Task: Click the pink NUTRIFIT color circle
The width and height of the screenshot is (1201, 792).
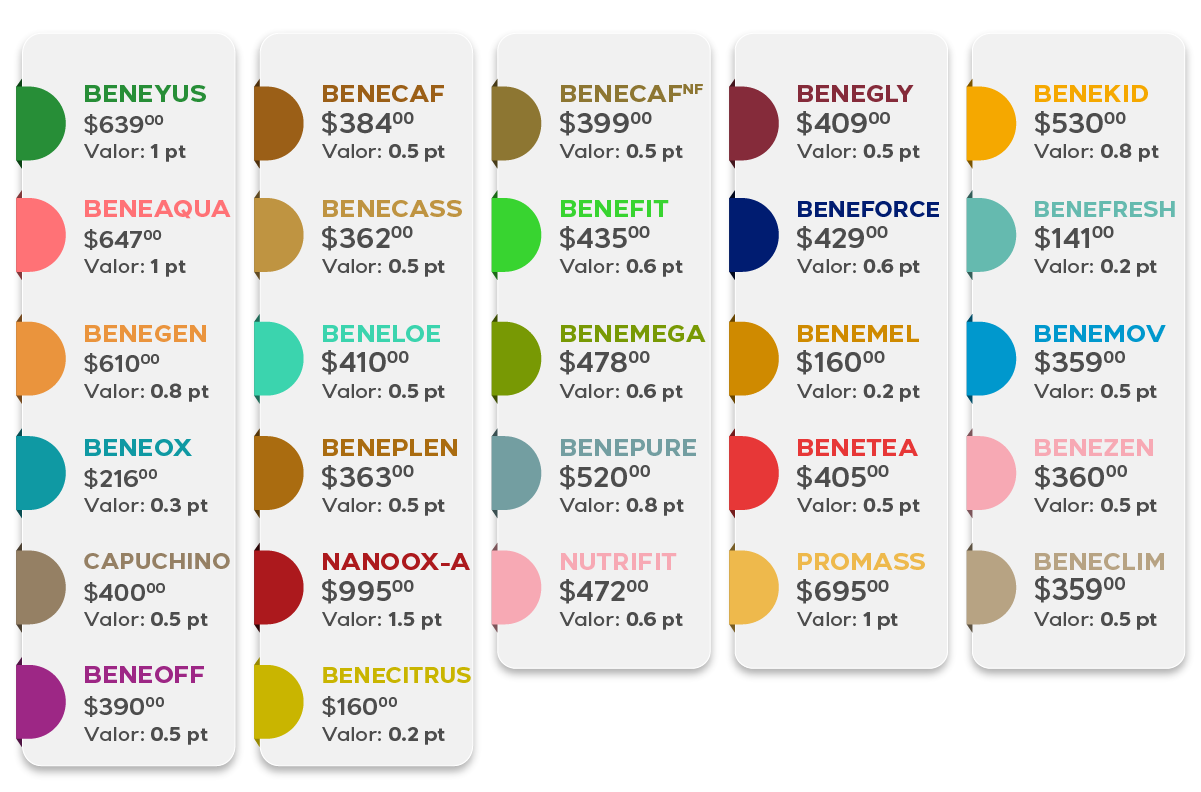Action: coord(516,587)
